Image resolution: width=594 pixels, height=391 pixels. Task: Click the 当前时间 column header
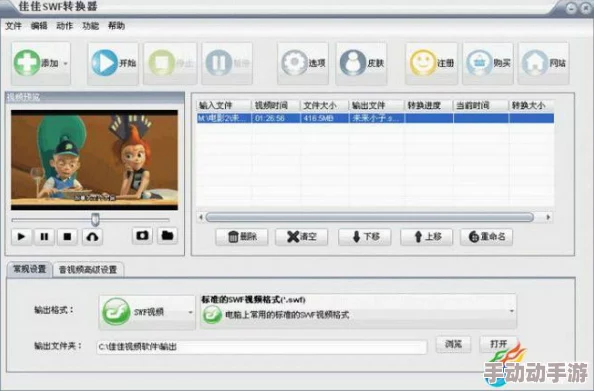pos(480,105)
